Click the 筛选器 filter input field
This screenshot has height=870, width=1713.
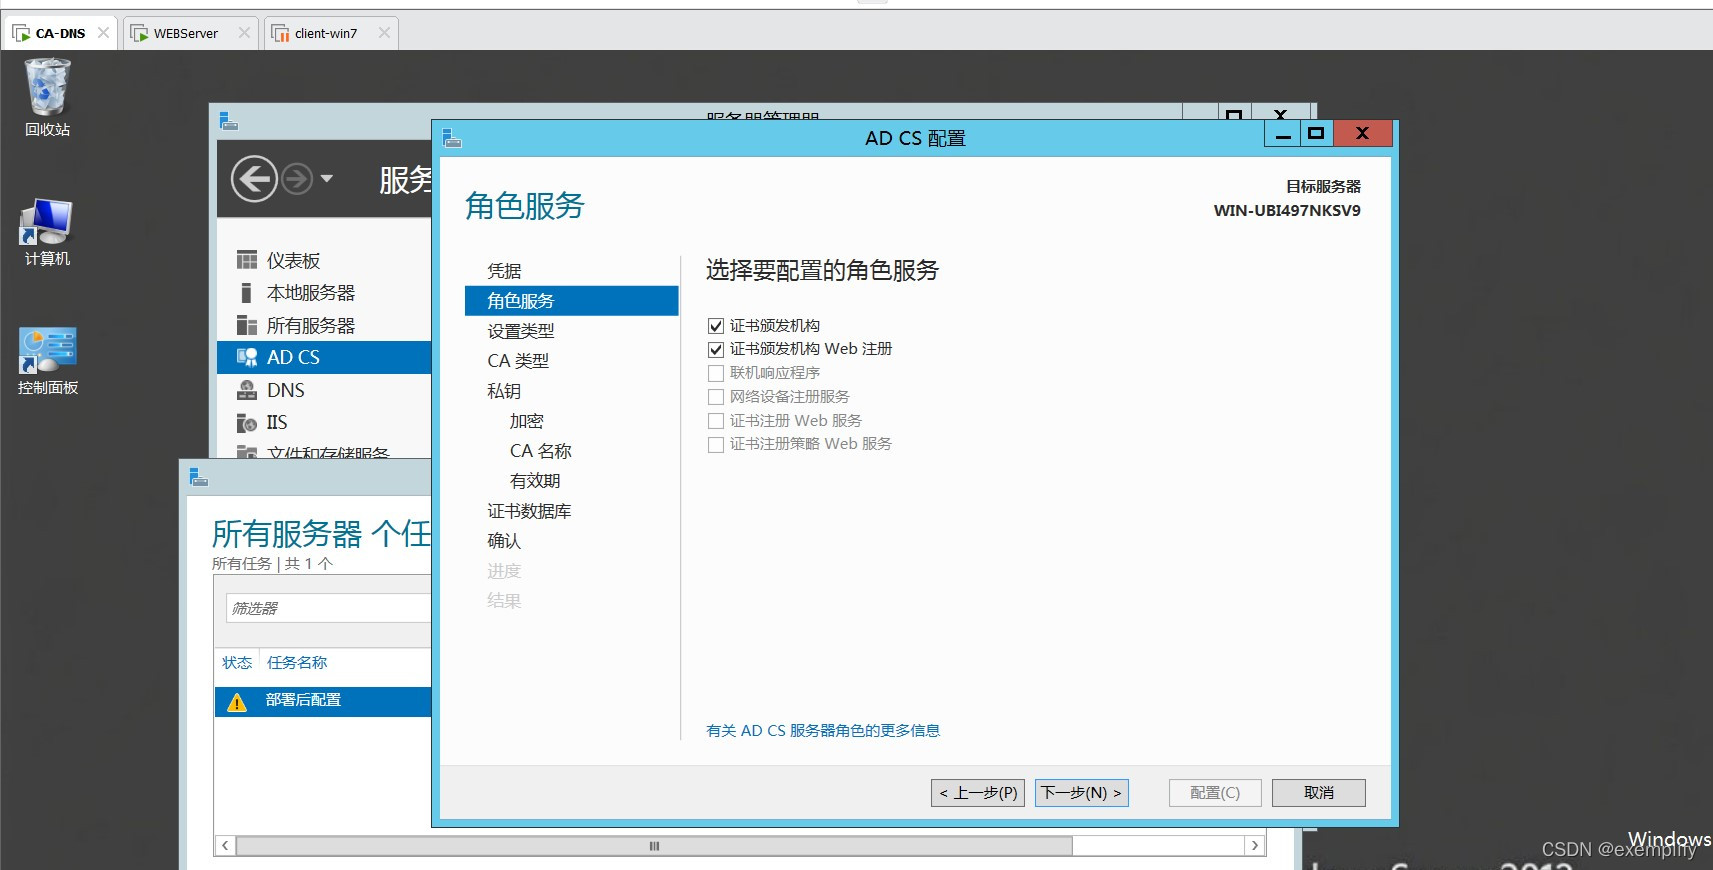coord(327,608)
